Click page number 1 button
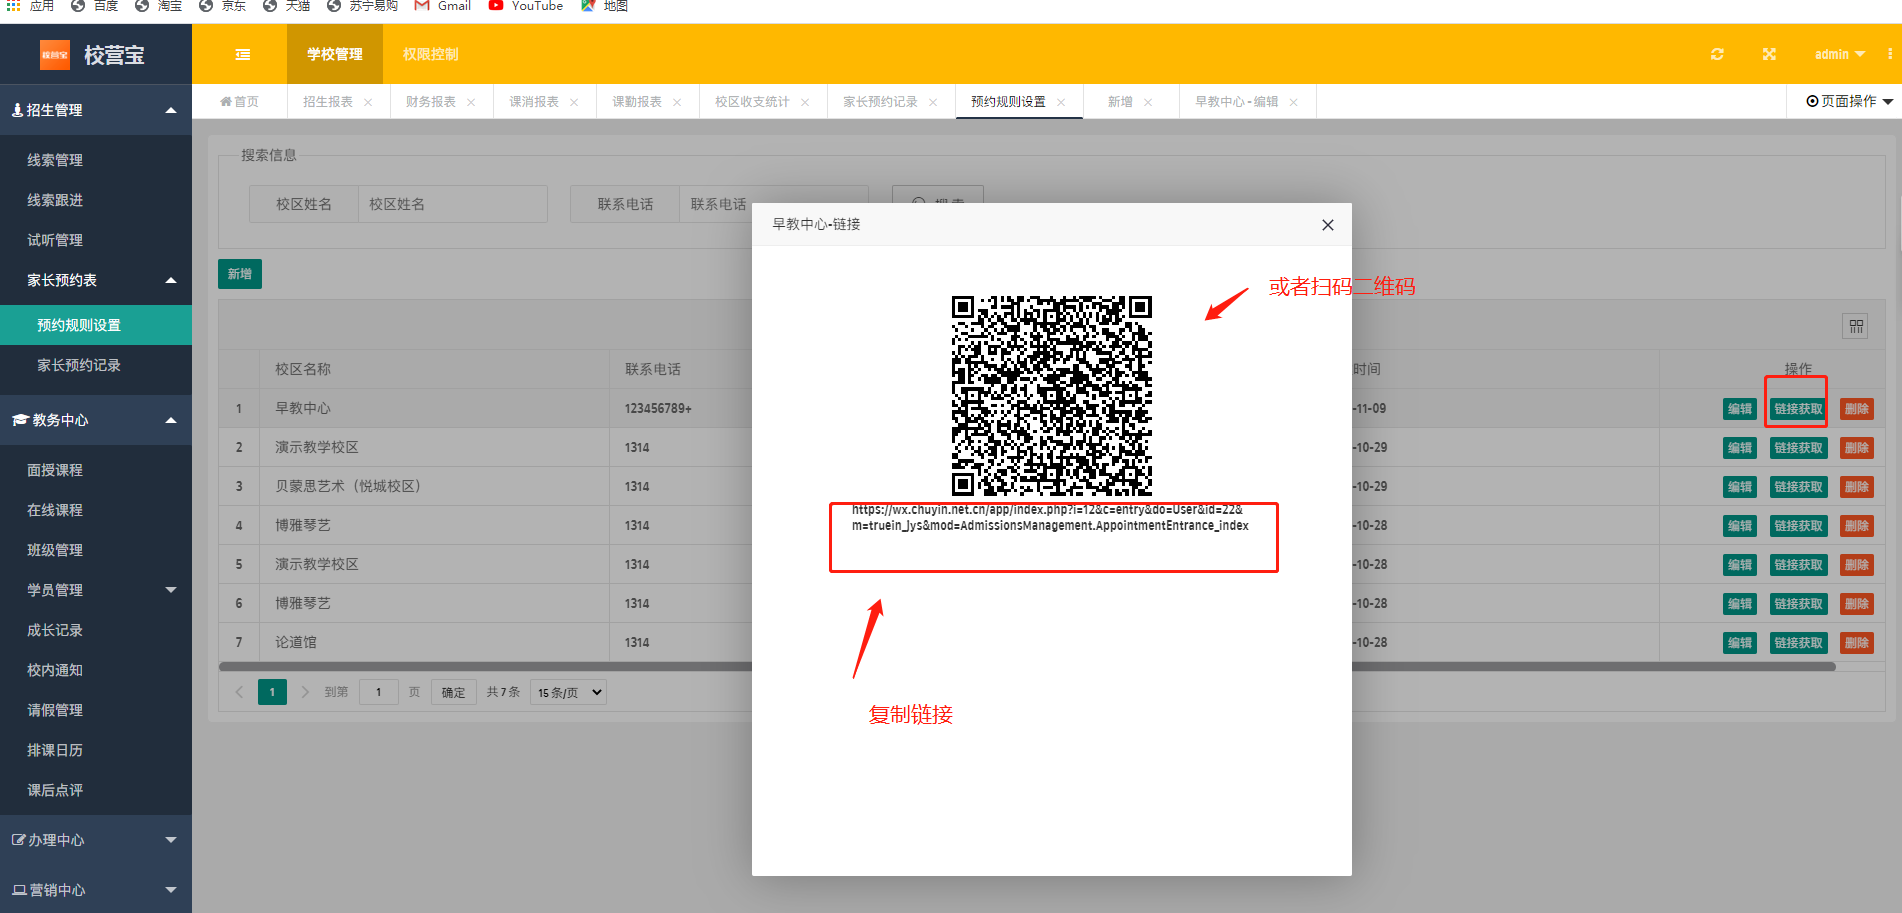The image size is (1902, 913). [x=272, y=692]
